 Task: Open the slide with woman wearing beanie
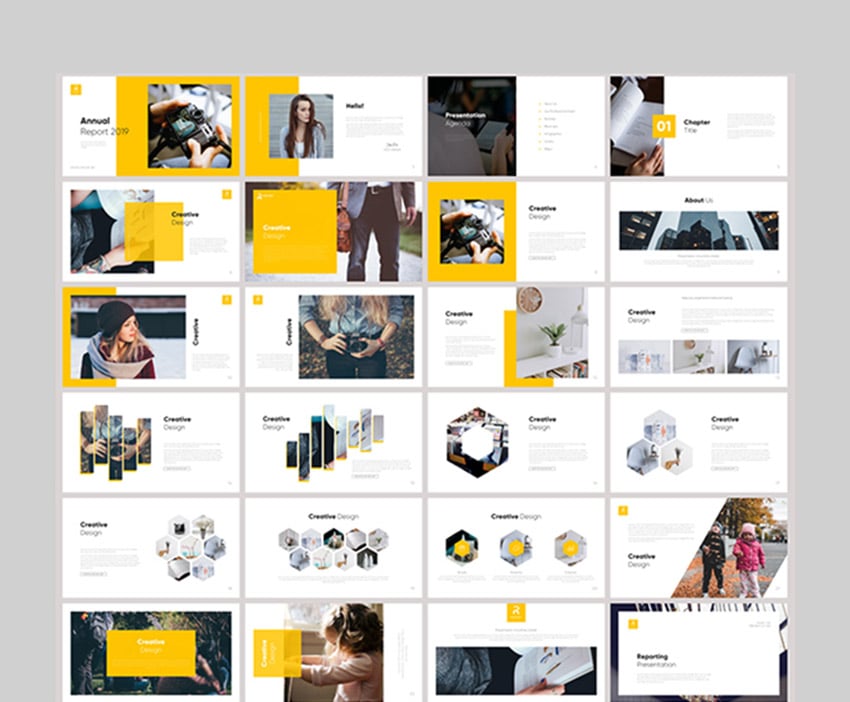[x=150, y=337]
